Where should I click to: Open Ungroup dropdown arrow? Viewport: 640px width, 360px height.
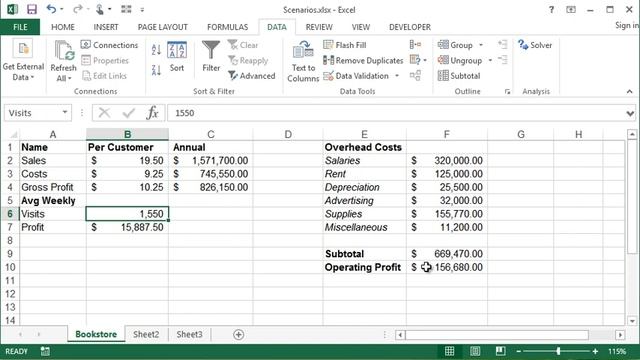tap(490, 60)
